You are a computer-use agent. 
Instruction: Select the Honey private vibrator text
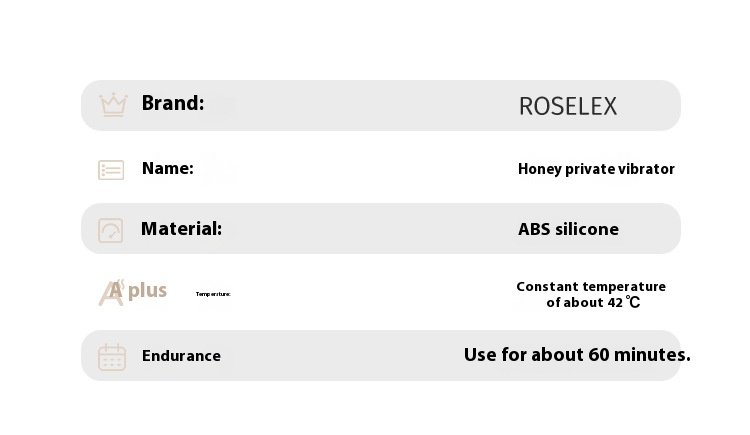(596, 169)
